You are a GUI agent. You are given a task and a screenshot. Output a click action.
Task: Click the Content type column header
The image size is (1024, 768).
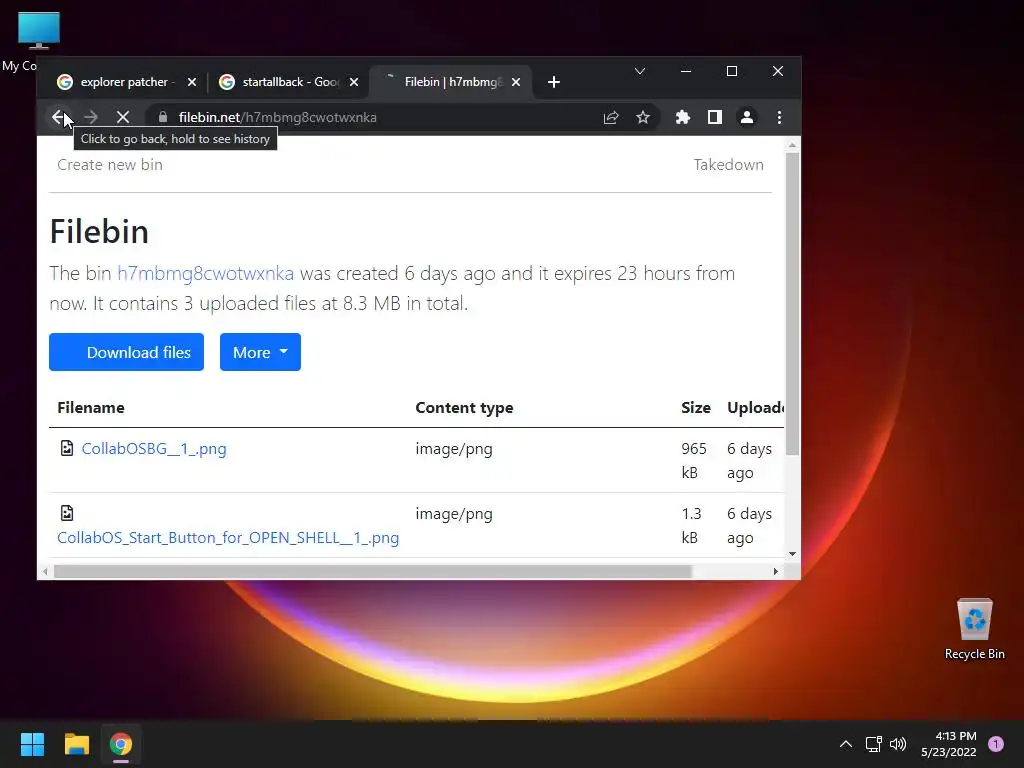(x=464, y=408)
